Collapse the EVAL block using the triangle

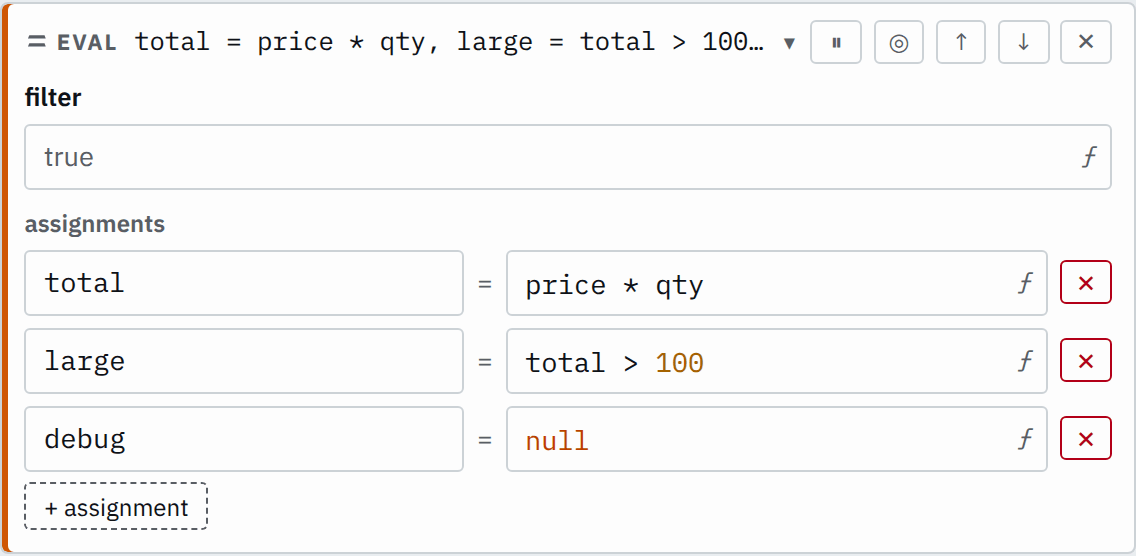coord(790,43)
